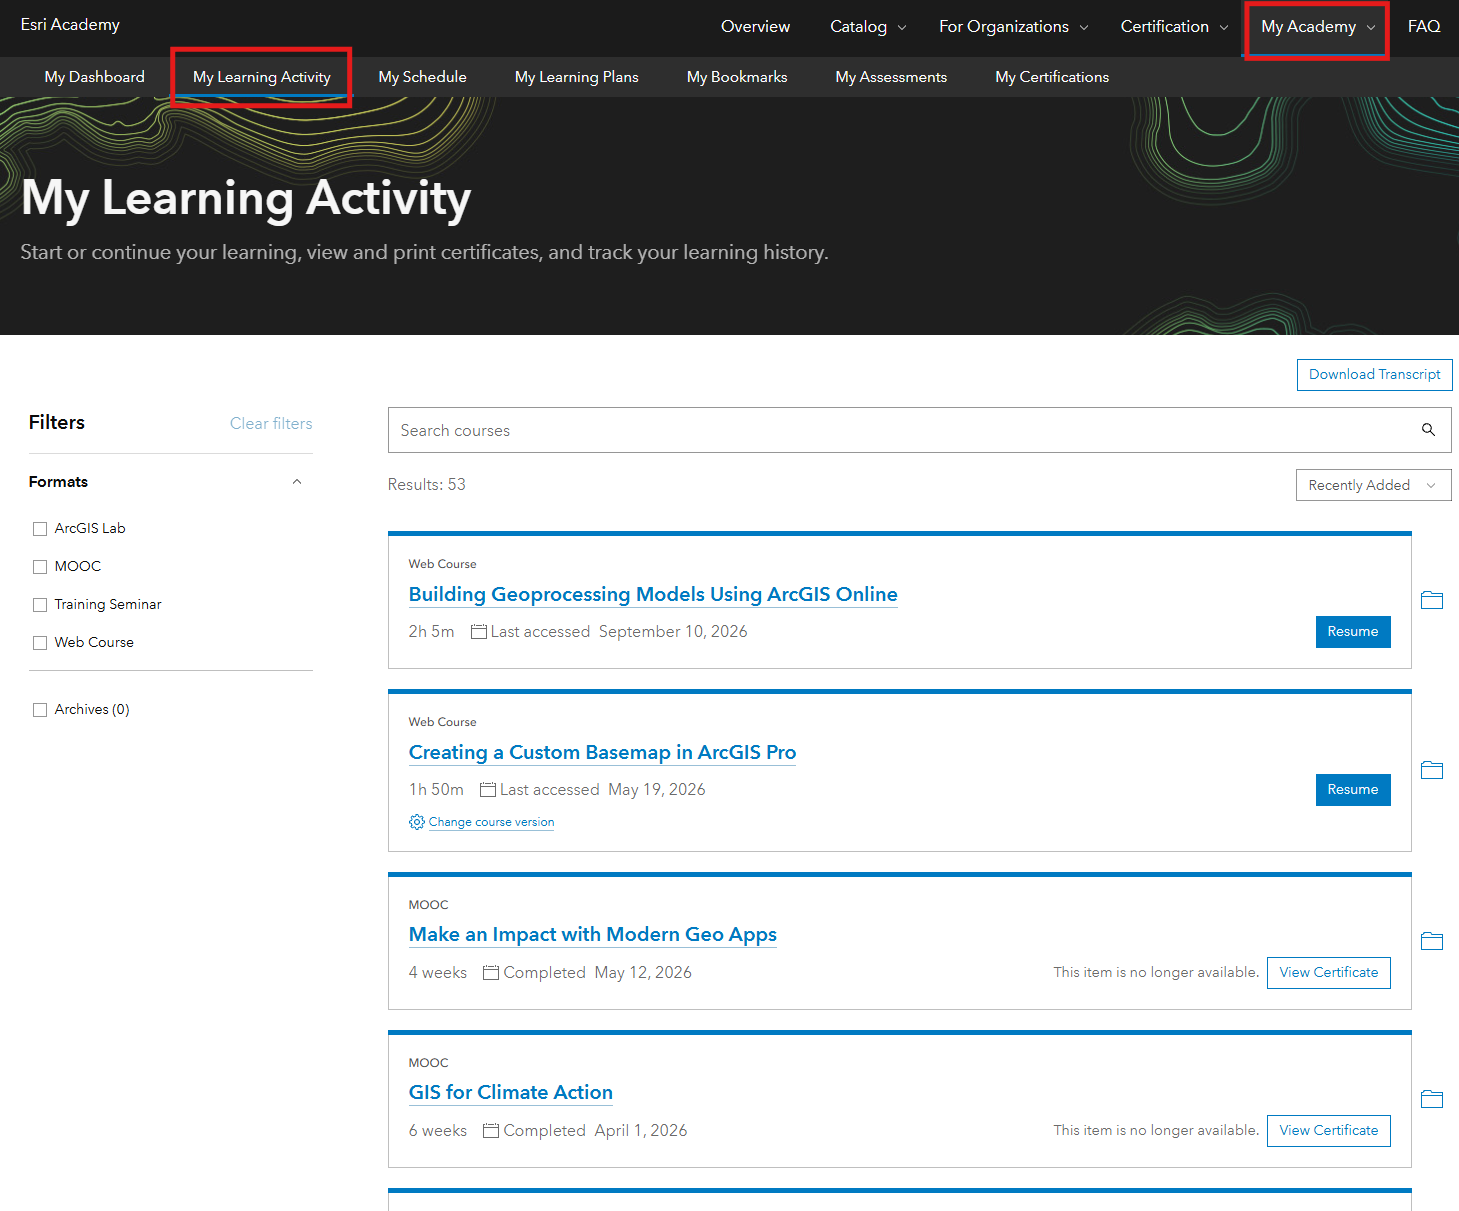Select the My Bookmarks tab
Image resolution: width=1459 pixels, height=1211 pixels.
click(737, 77)
